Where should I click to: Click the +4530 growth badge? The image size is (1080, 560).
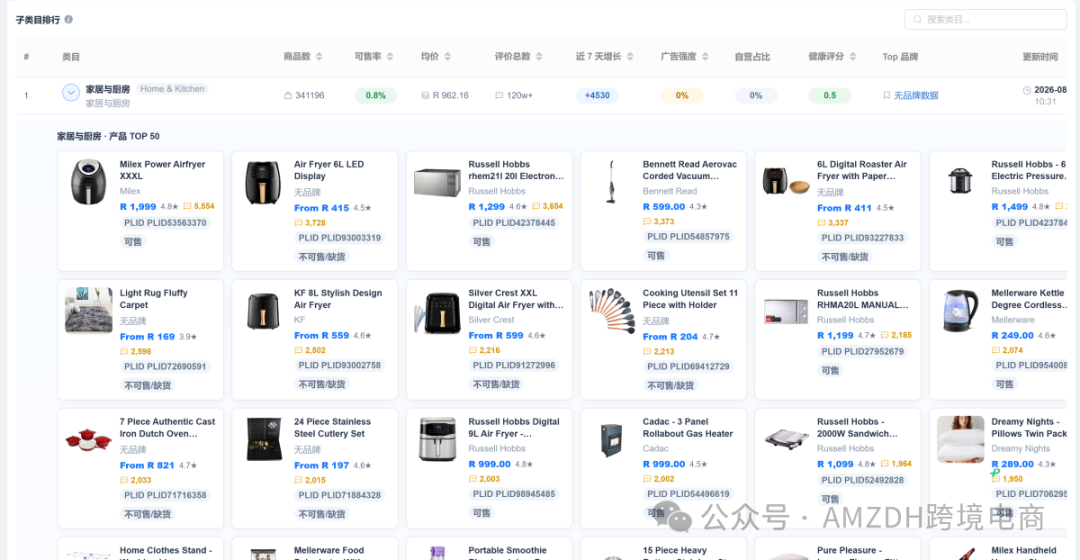coord(597,96)
